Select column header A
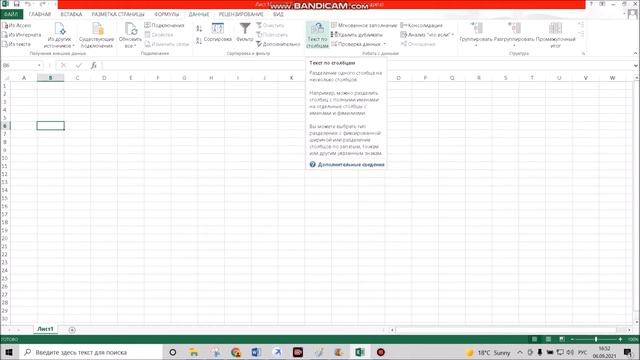 point(24,78)
